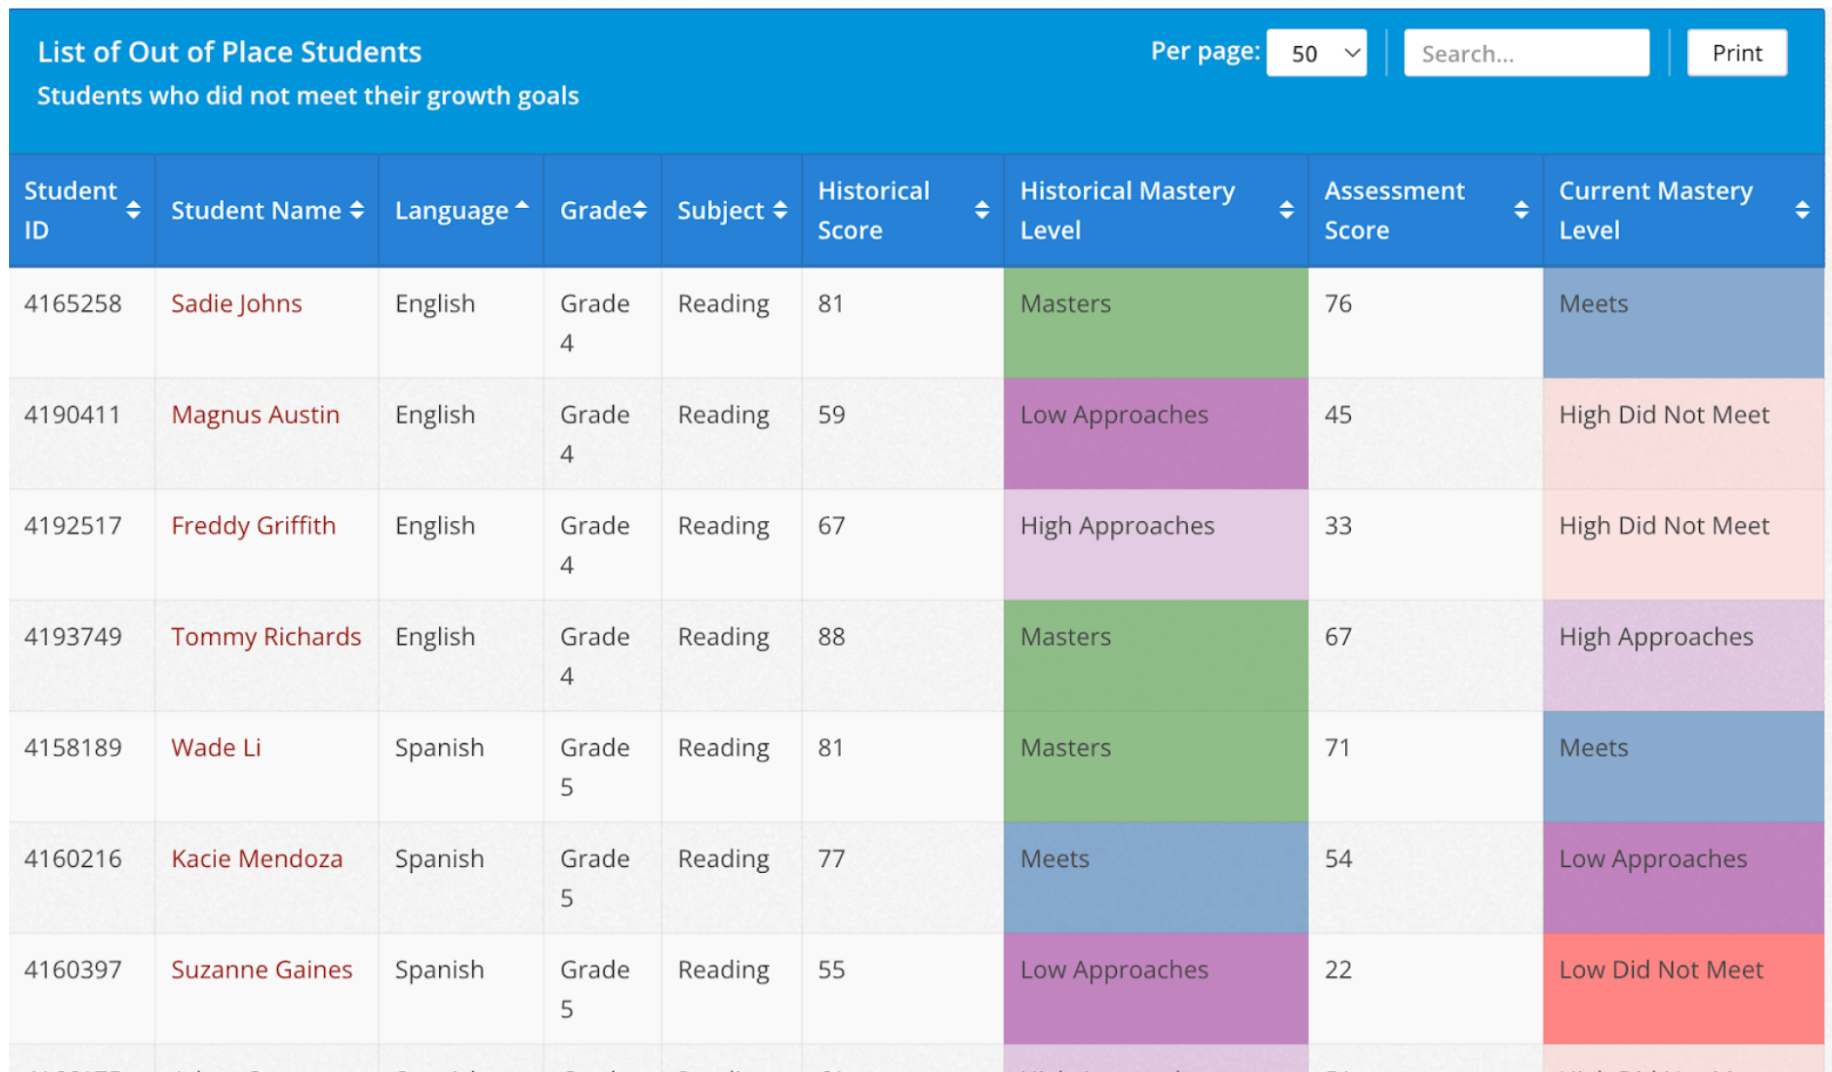Sort students by Subject
This screenshot has height=1072, width=1832.
782,210
